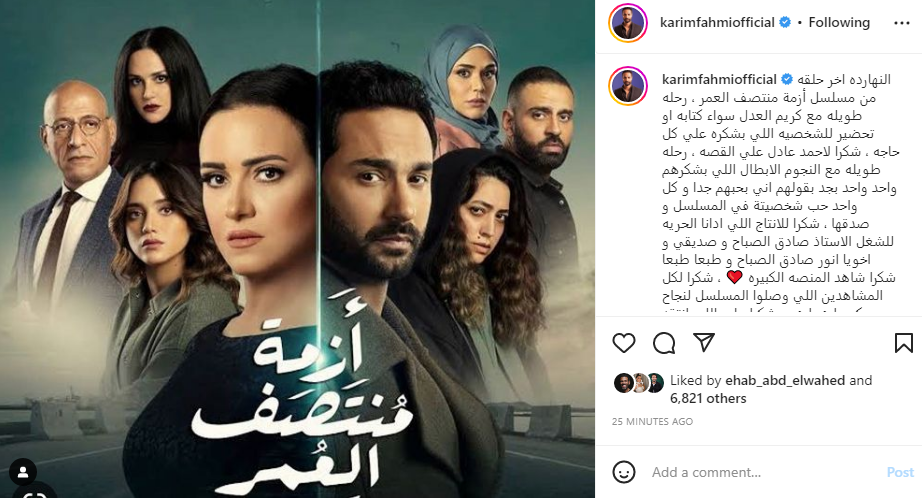Click the Add a comment field
Viewport: 922px width, 498px height.
pyautogui.click(x=764, y=472)
